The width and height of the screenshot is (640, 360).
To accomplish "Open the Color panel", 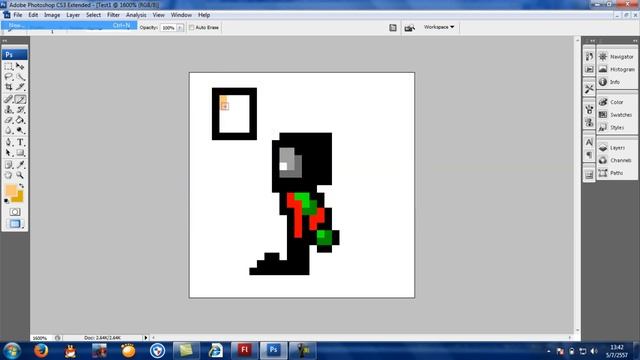I will pyautogui.click(x=617, y=102).
